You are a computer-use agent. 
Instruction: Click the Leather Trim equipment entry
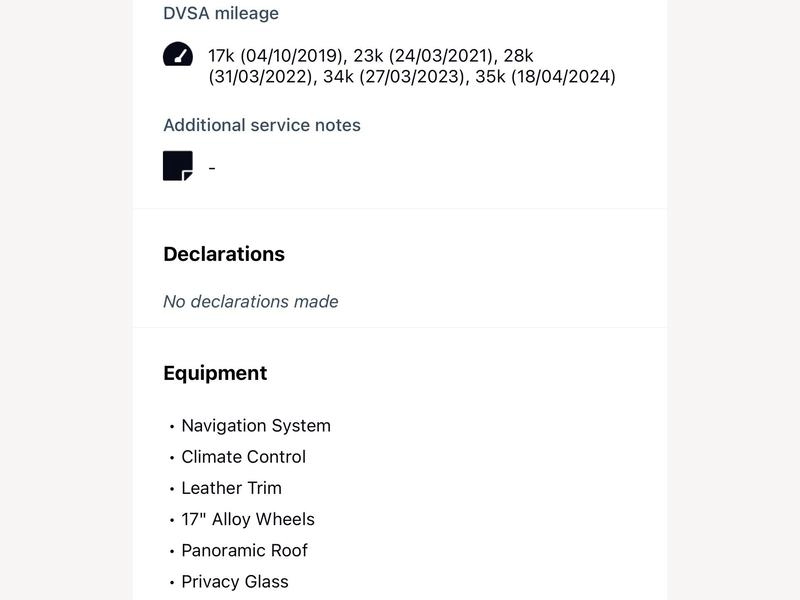click(231, 488)
